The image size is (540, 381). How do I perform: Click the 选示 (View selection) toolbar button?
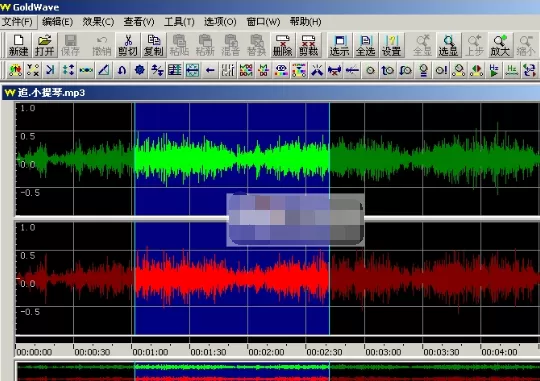pyautogui.click(x=340, y=45)
